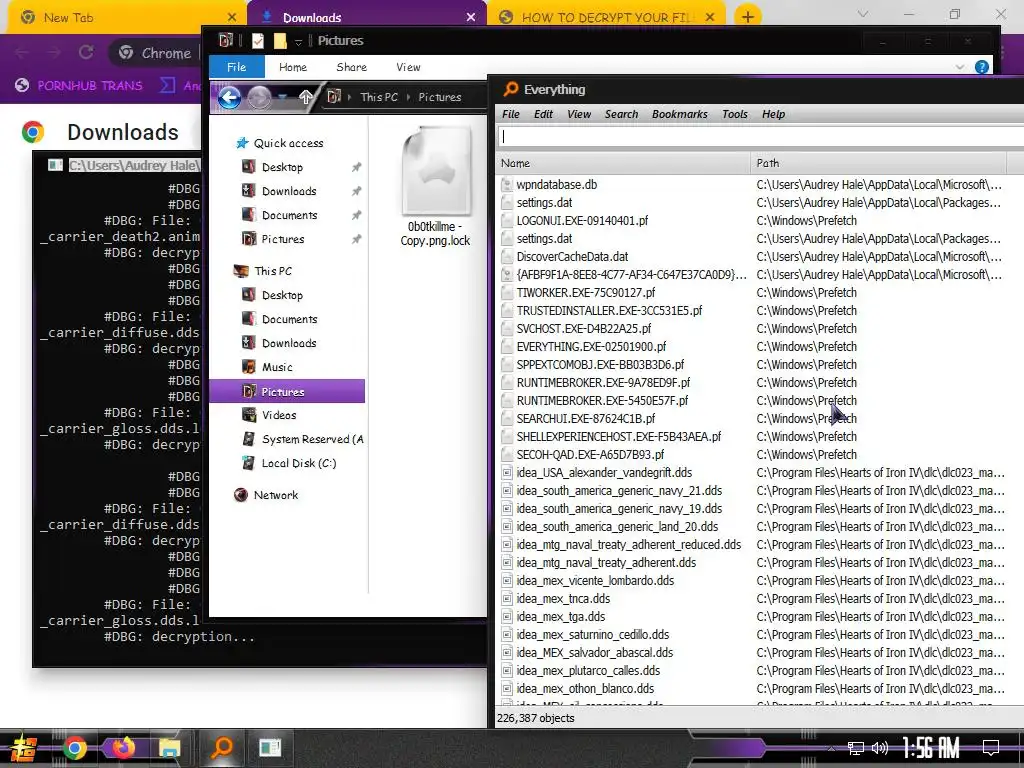Viewport: 1024px width, 768px height.
Task: Open the Customize Quick Access Toolbar dropdown
Action: 298,42
